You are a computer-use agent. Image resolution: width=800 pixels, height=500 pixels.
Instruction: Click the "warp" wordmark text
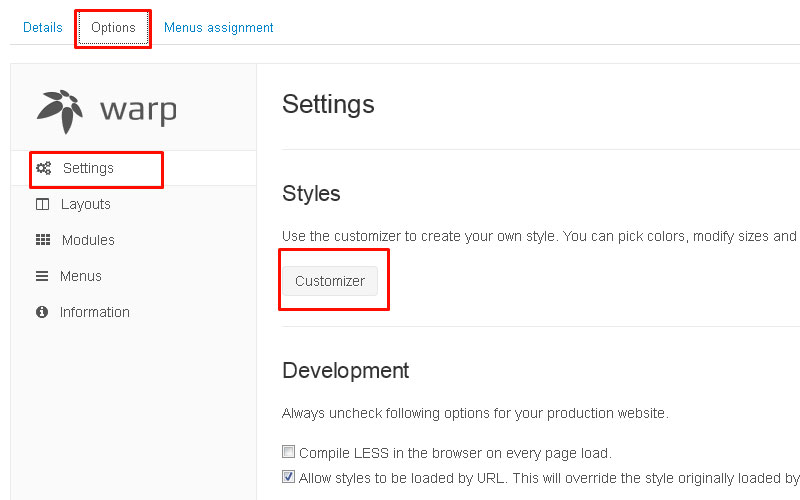tap(138, 110)
